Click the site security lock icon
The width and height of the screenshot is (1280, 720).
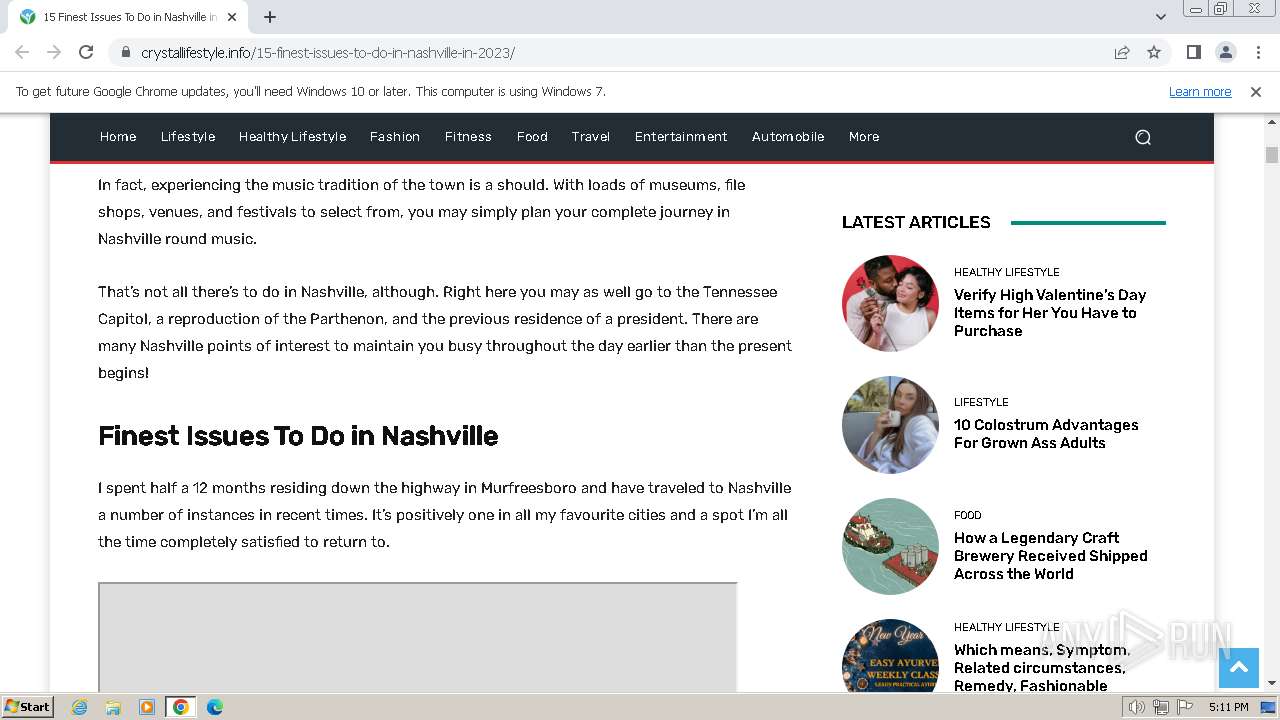point(125,52)
